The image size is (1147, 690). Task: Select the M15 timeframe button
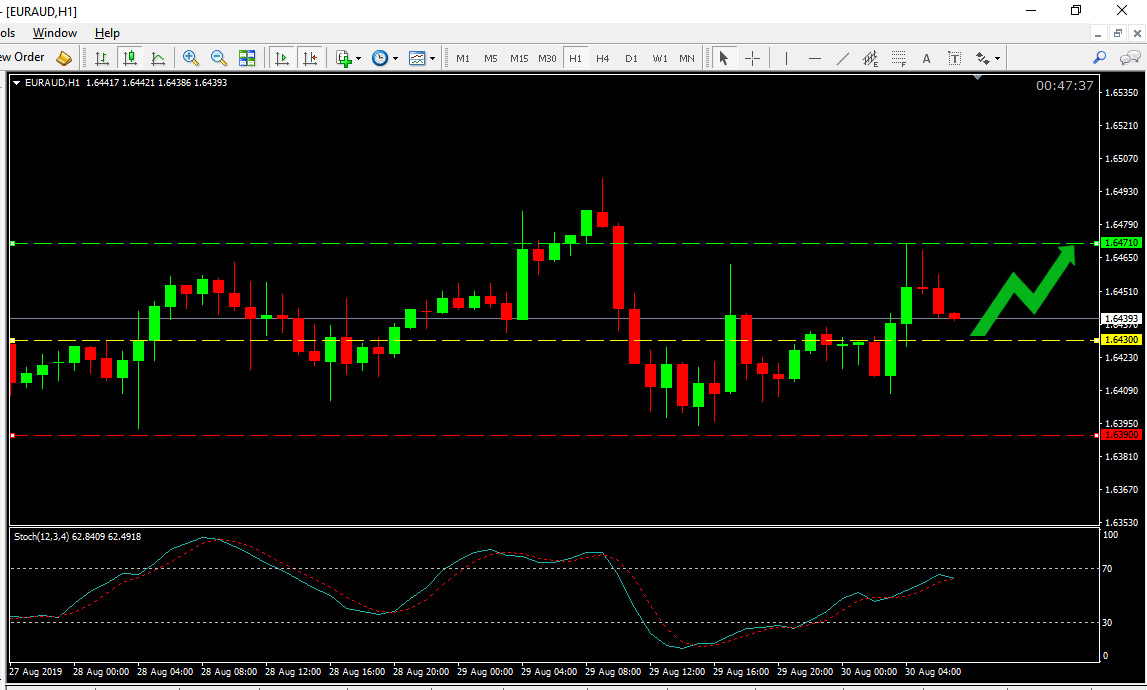518,58
